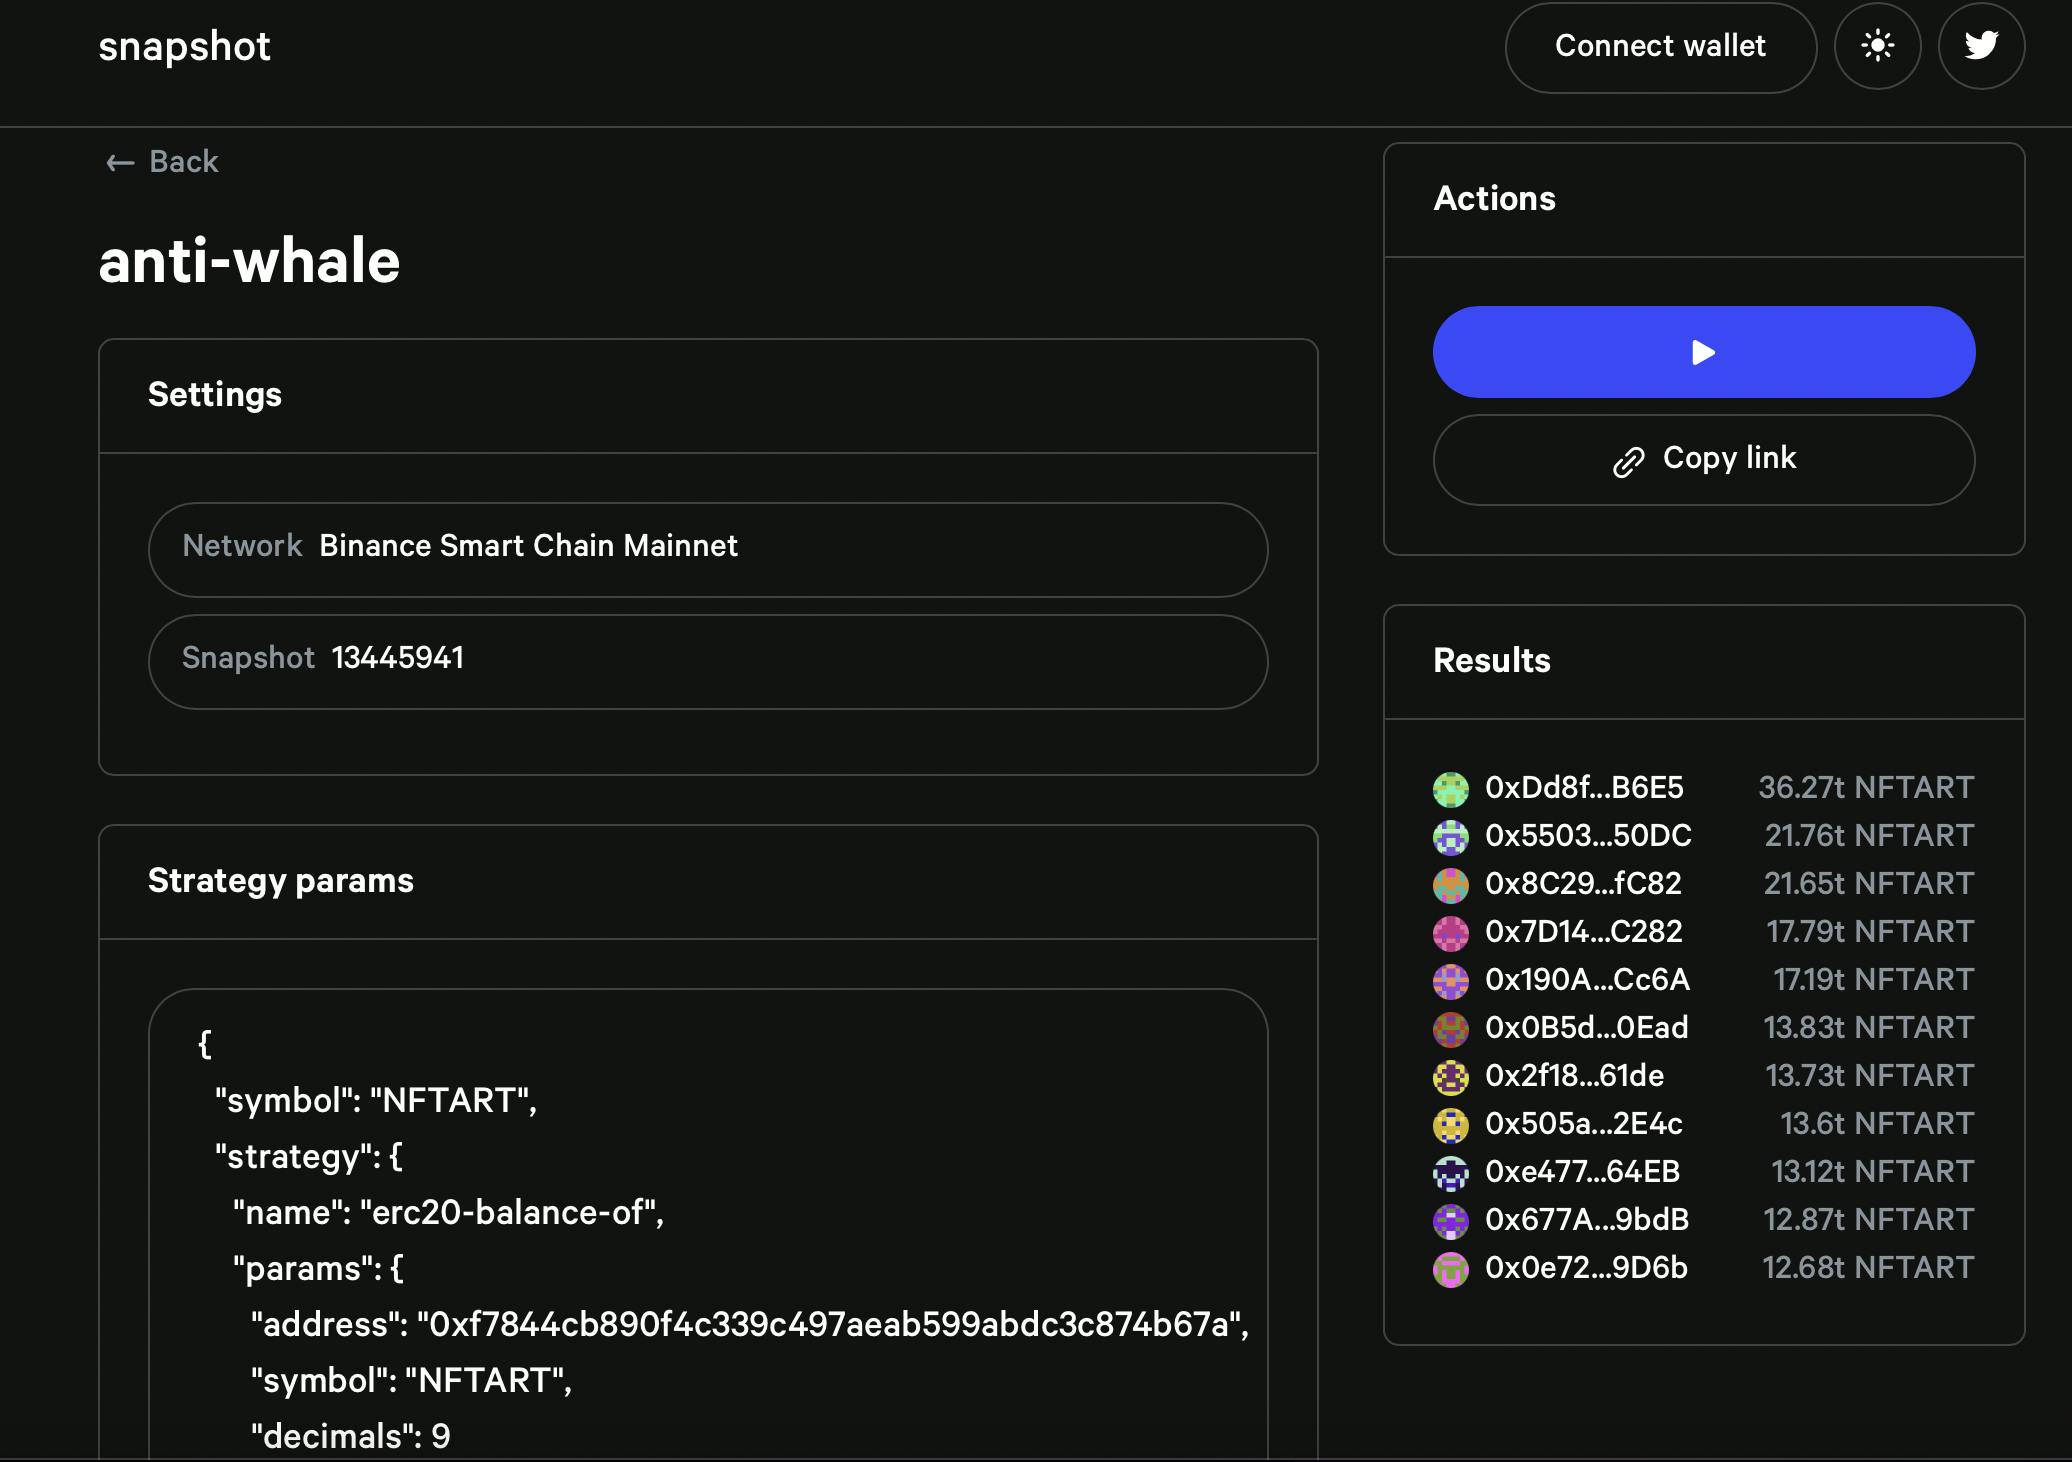The image size is (2072, 1462).
Task: Click the 12.68t NFTART score
Action: [1868, 1268]
